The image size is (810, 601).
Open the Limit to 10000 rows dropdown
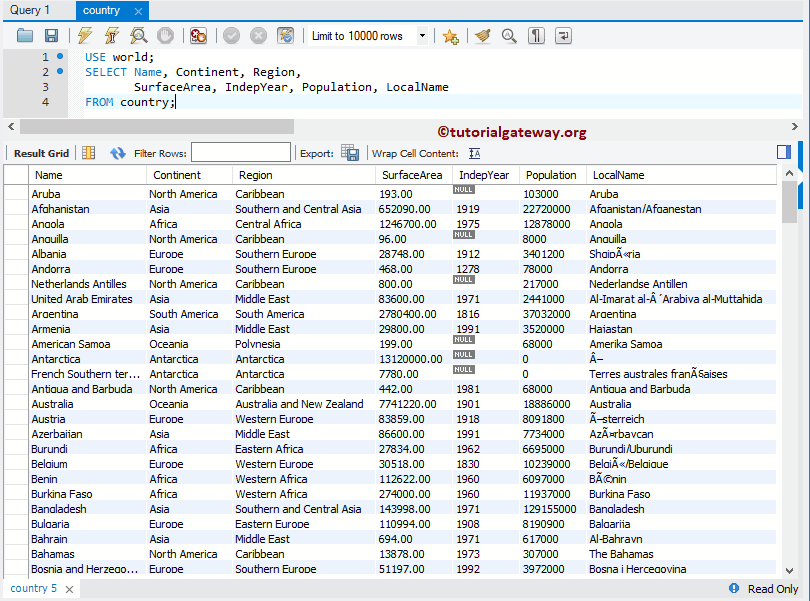pyautogui.click(x=422, y=36)
